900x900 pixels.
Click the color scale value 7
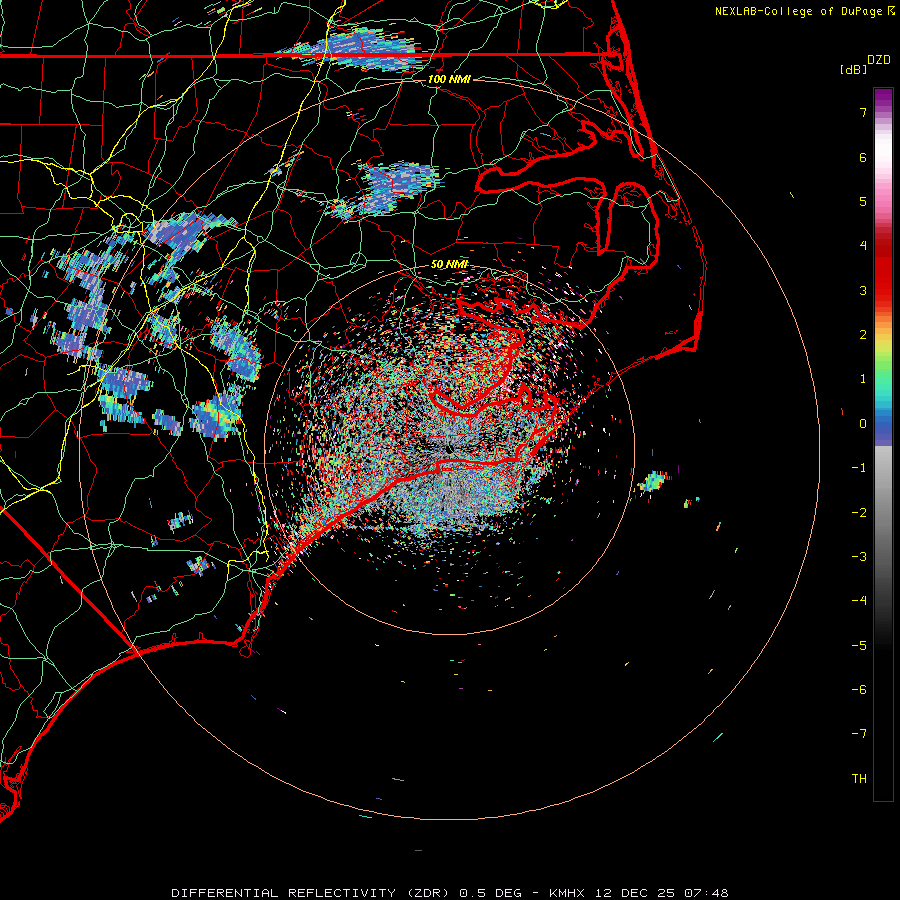pyautogui.click(x=863, y=112)
